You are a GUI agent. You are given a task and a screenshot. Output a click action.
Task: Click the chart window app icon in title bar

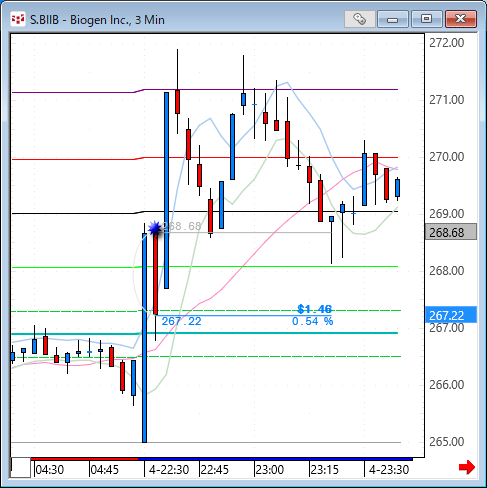click(x=17, y=19)
